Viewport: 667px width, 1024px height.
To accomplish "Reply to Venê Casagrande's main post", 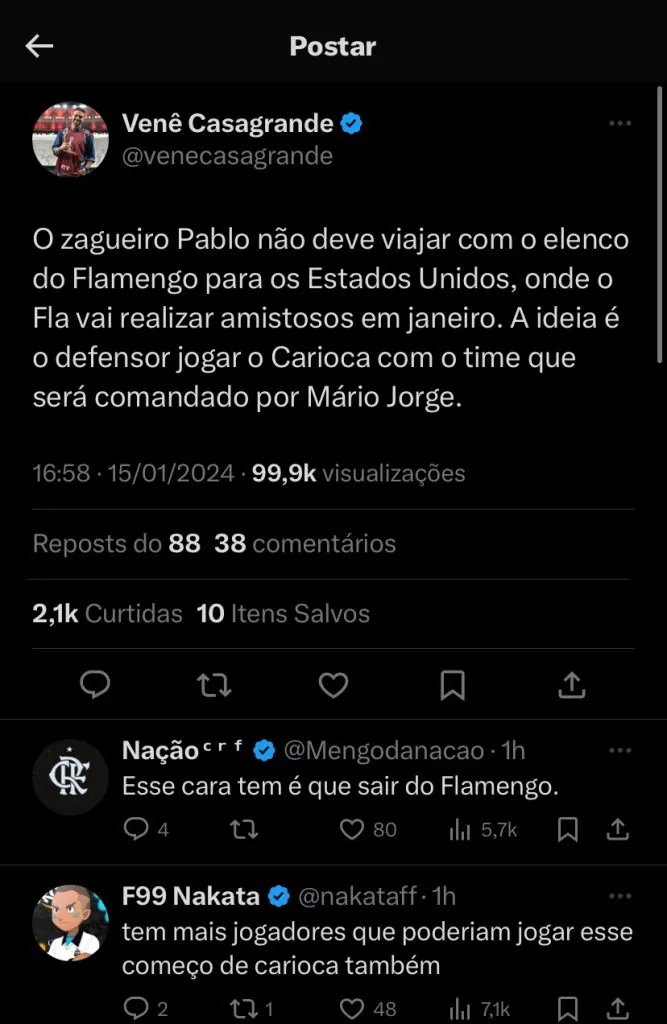I will click(x=95, y=684).
